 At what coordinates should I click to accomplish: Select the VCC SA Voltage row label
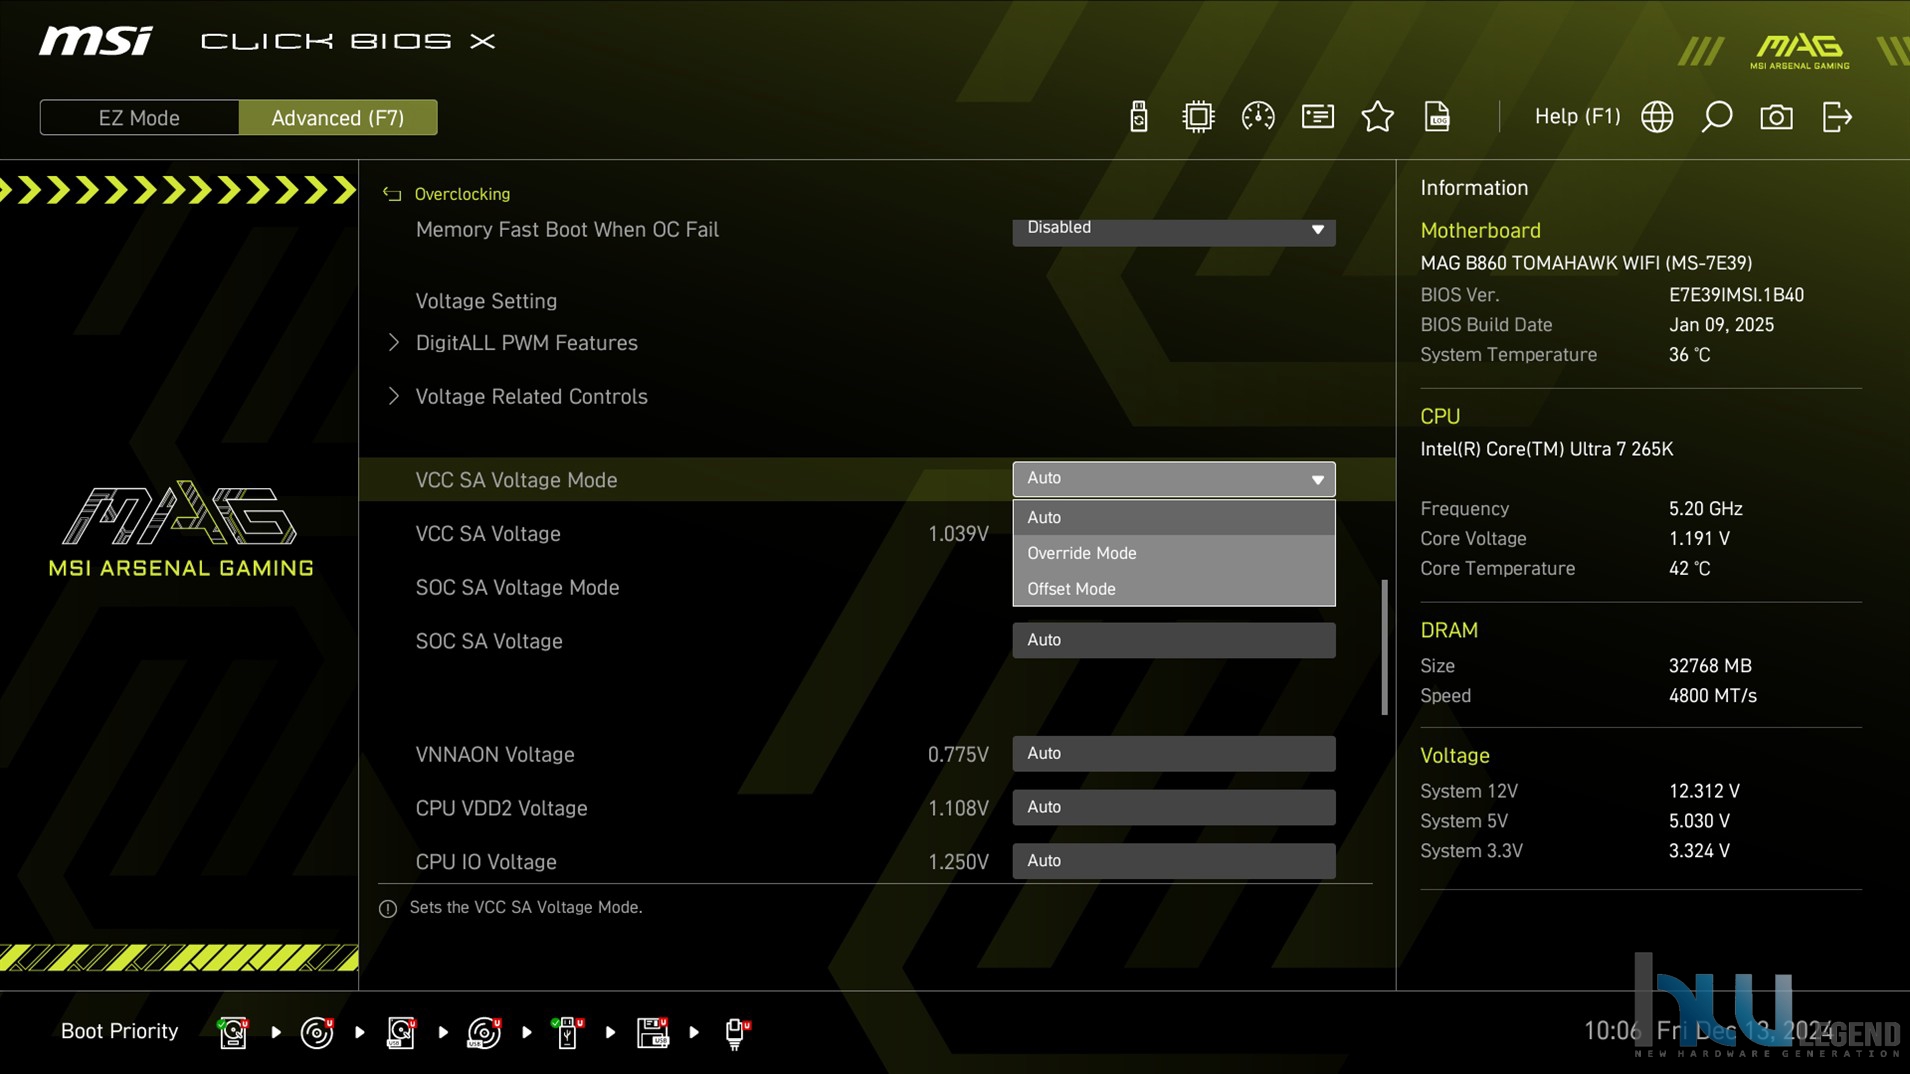[488, 534]
